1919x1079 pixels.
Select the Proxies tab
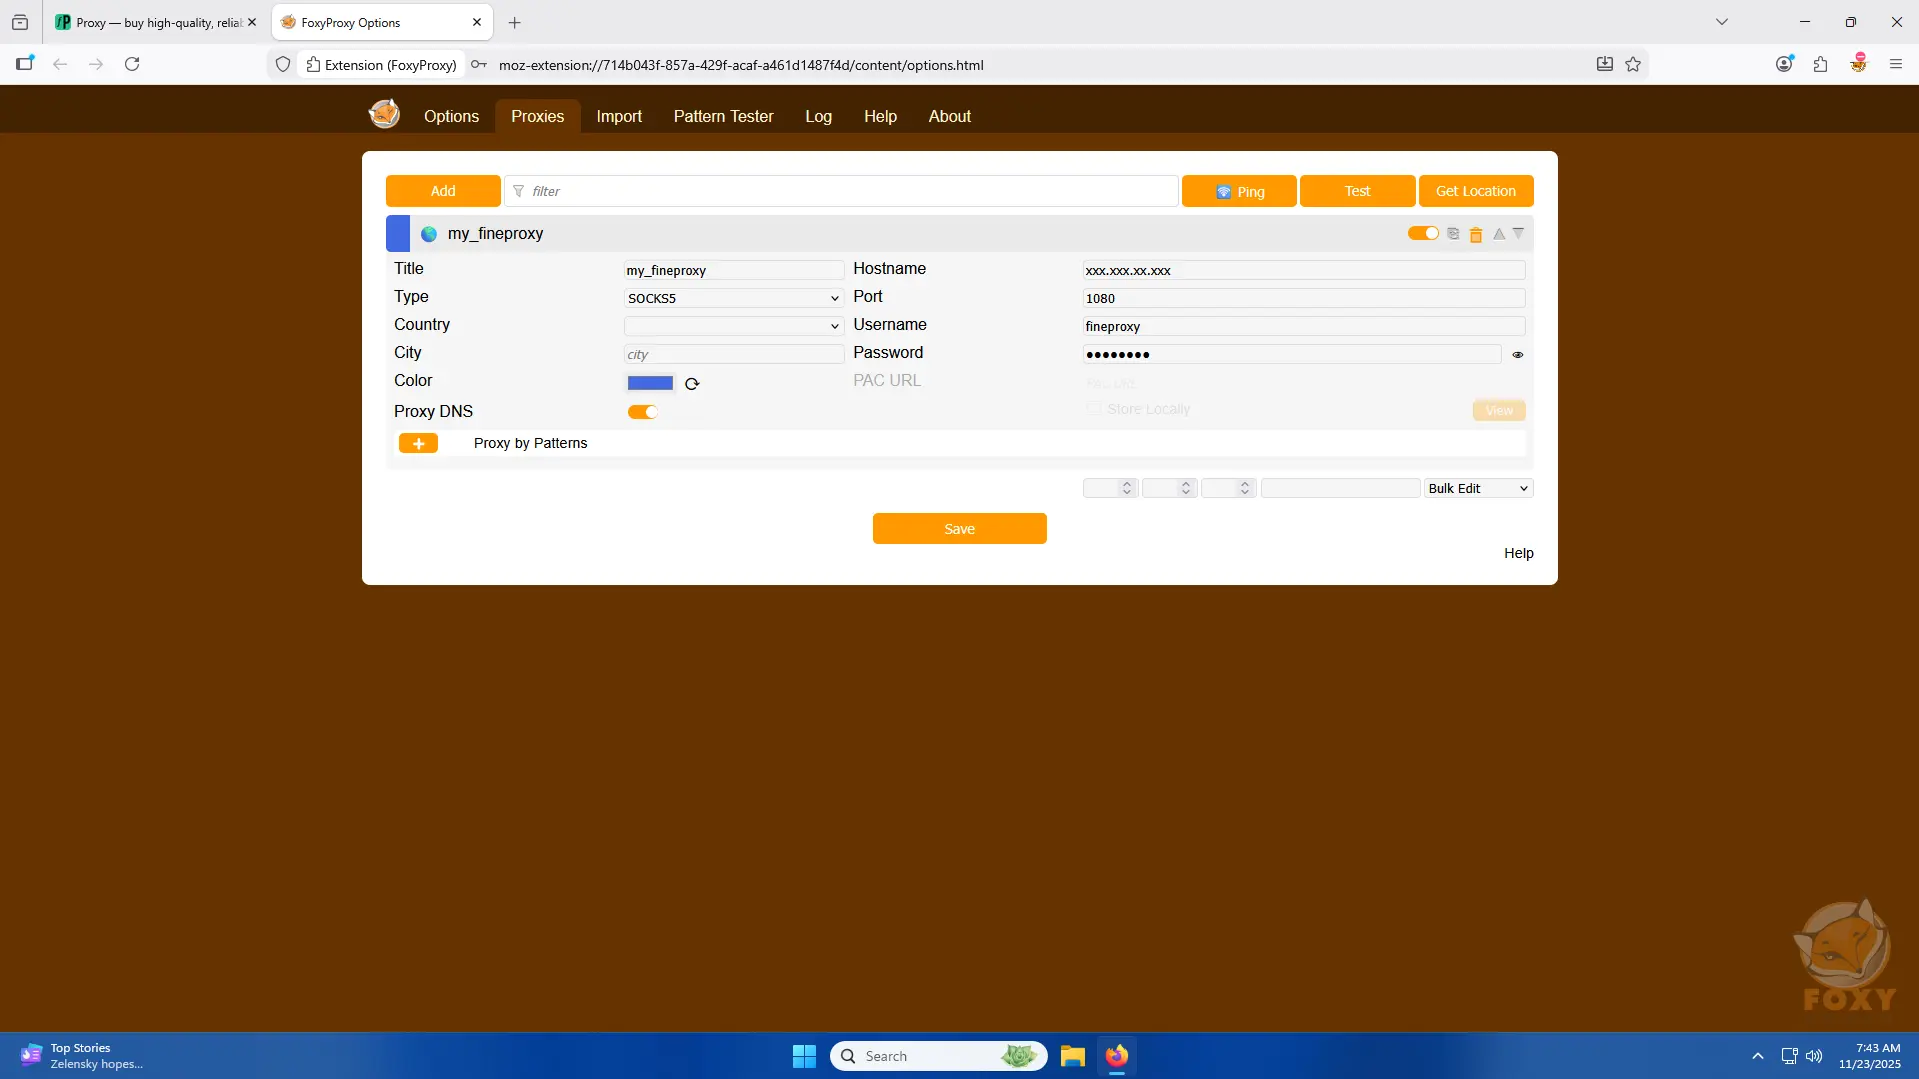537,116
